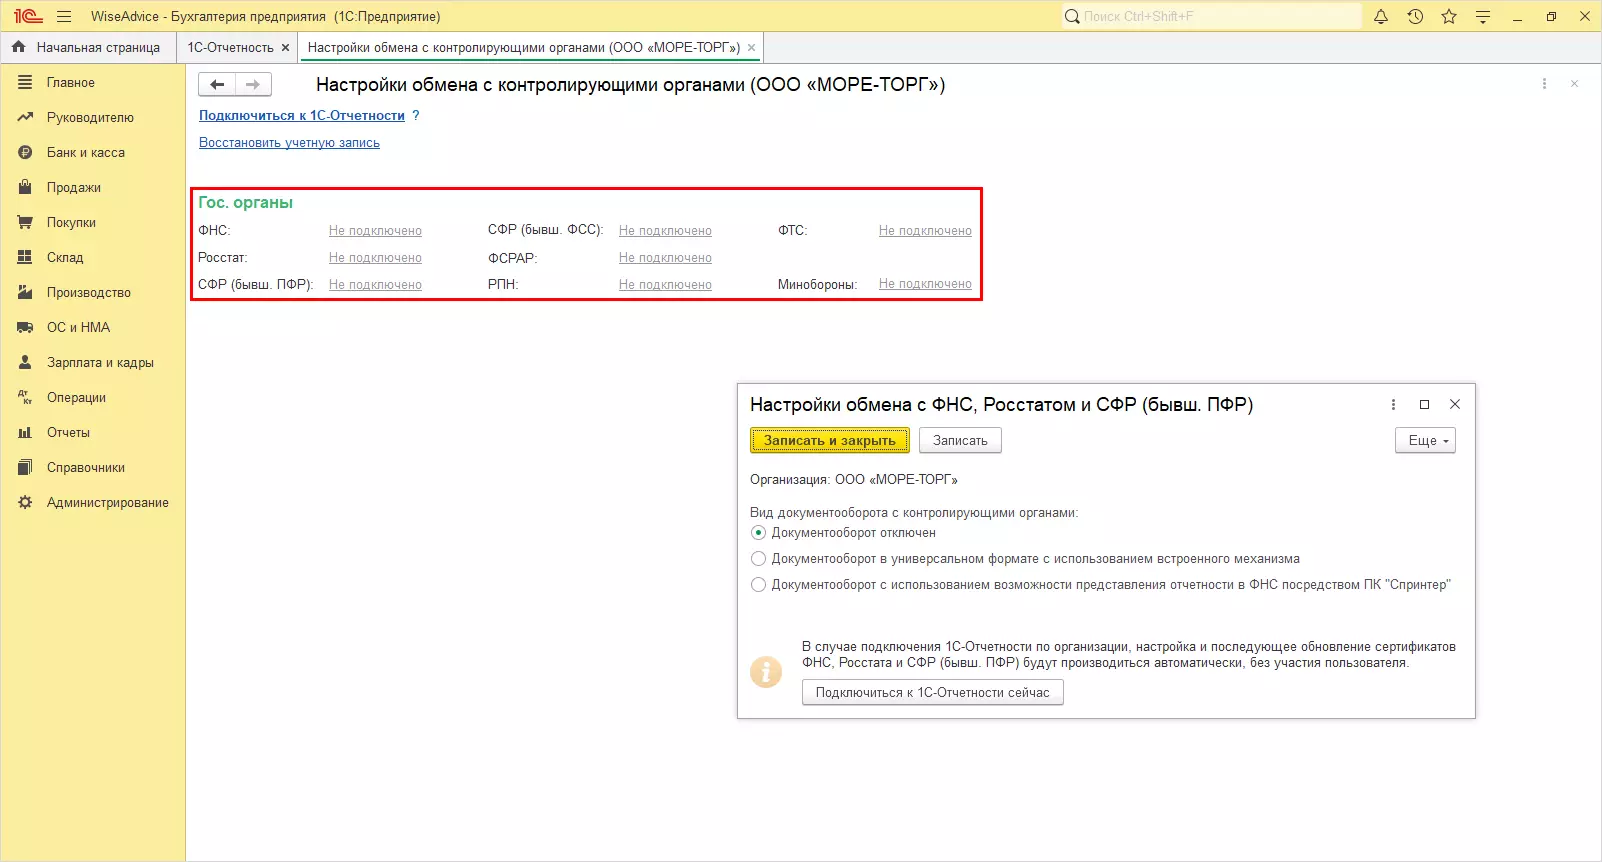Open the 1C main menu hamburger icon
The height and width of the screenshot is (862, 1602).
point(64,16)
